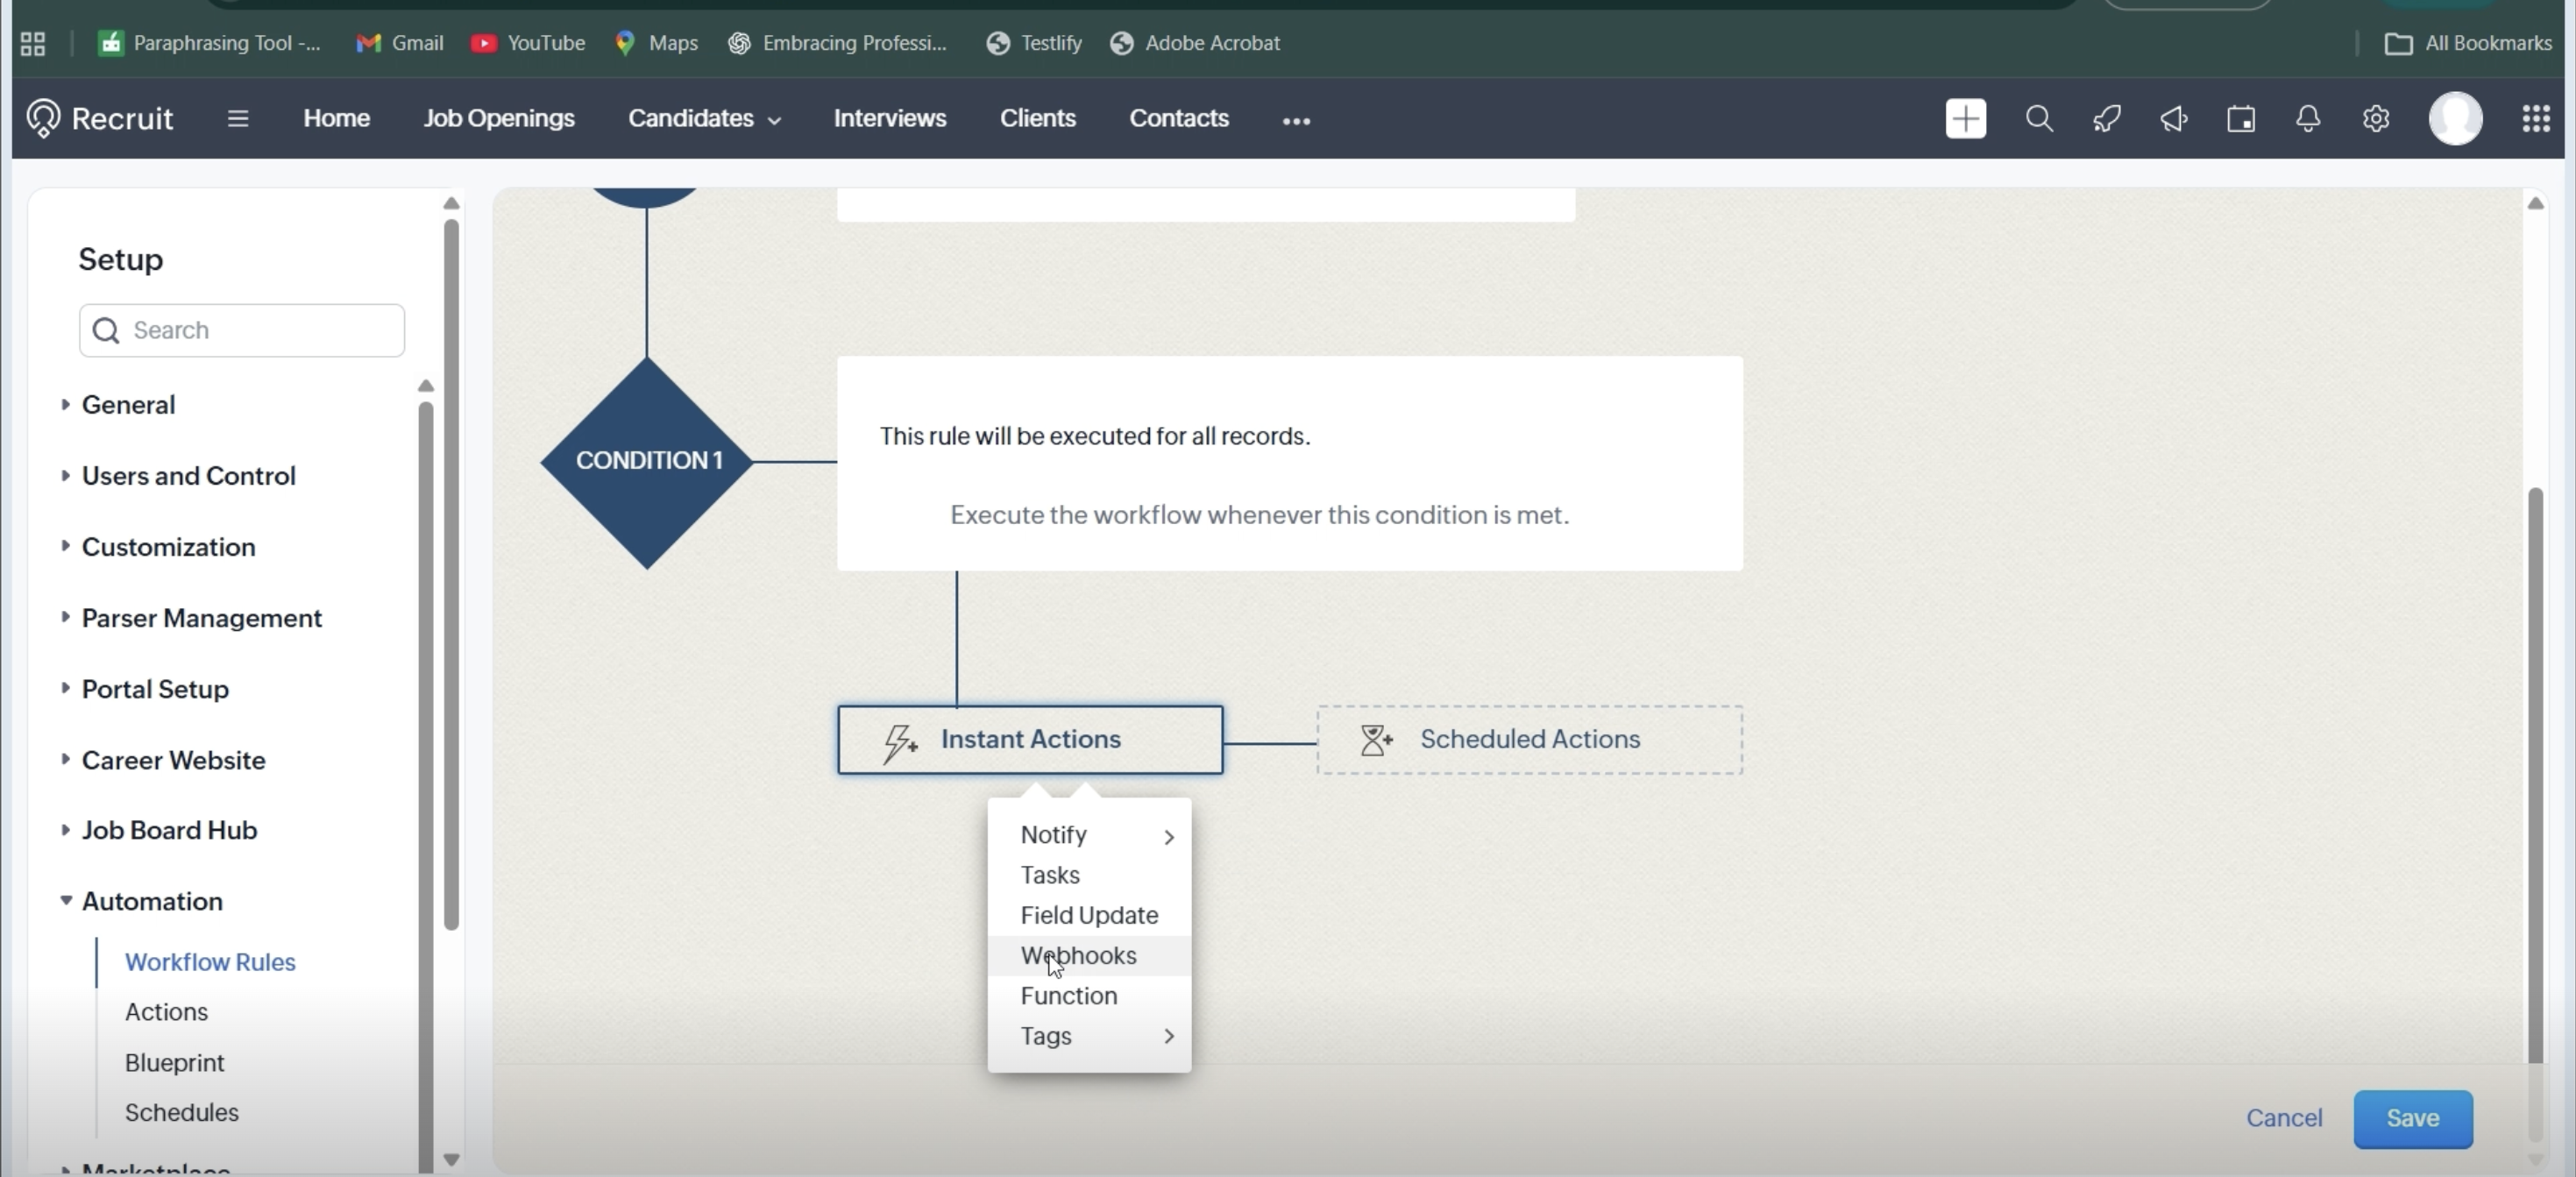Choose Field Update in the menu
The height and width of the screenshot is (1177, 2576).
click(x=1089, y=915)
